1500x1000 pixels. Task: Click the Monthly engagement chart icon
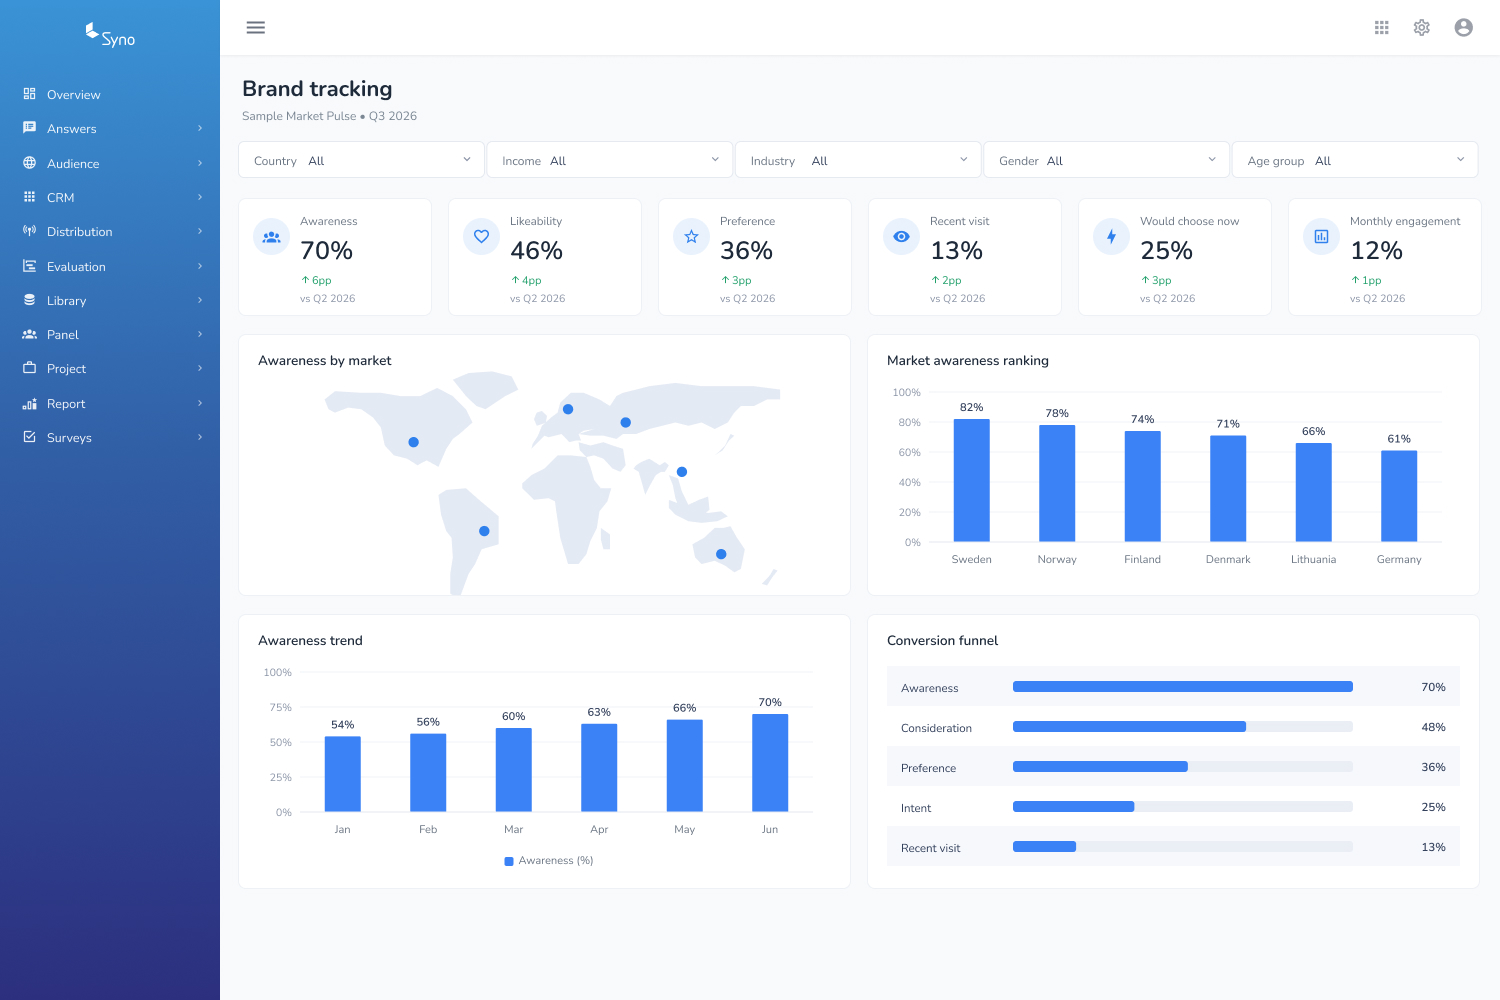(x=1321, y=237)
